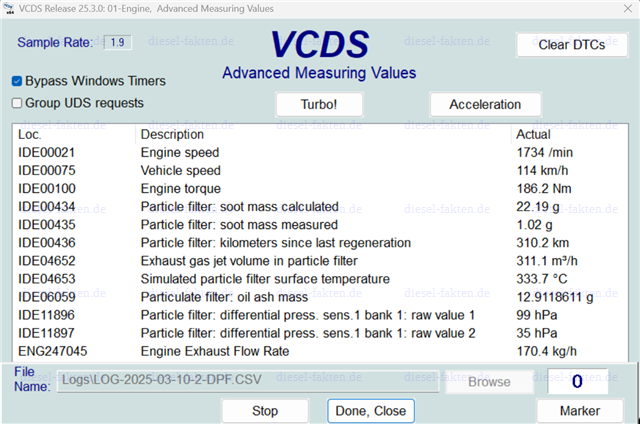Select row IDE00021 Engine speed
Image resolution: width=640 pixels, height=424 pixels.
320,153
